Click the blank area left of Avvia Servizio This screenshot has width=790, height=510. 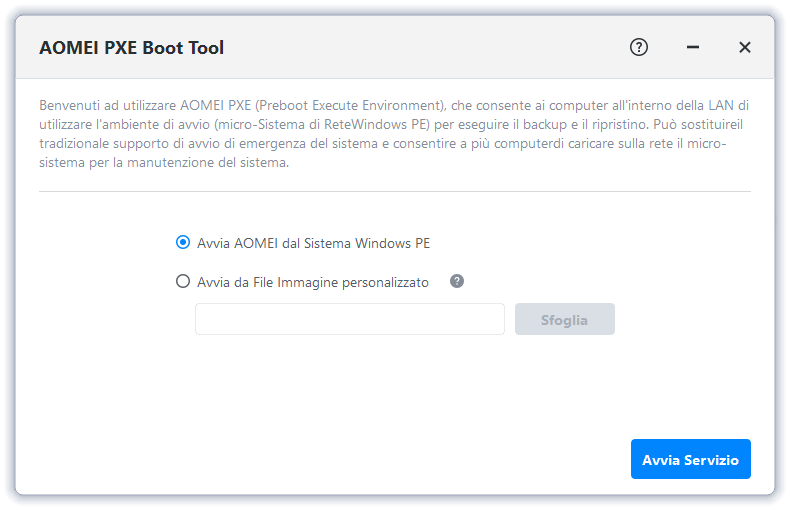(x=400, y=459)
